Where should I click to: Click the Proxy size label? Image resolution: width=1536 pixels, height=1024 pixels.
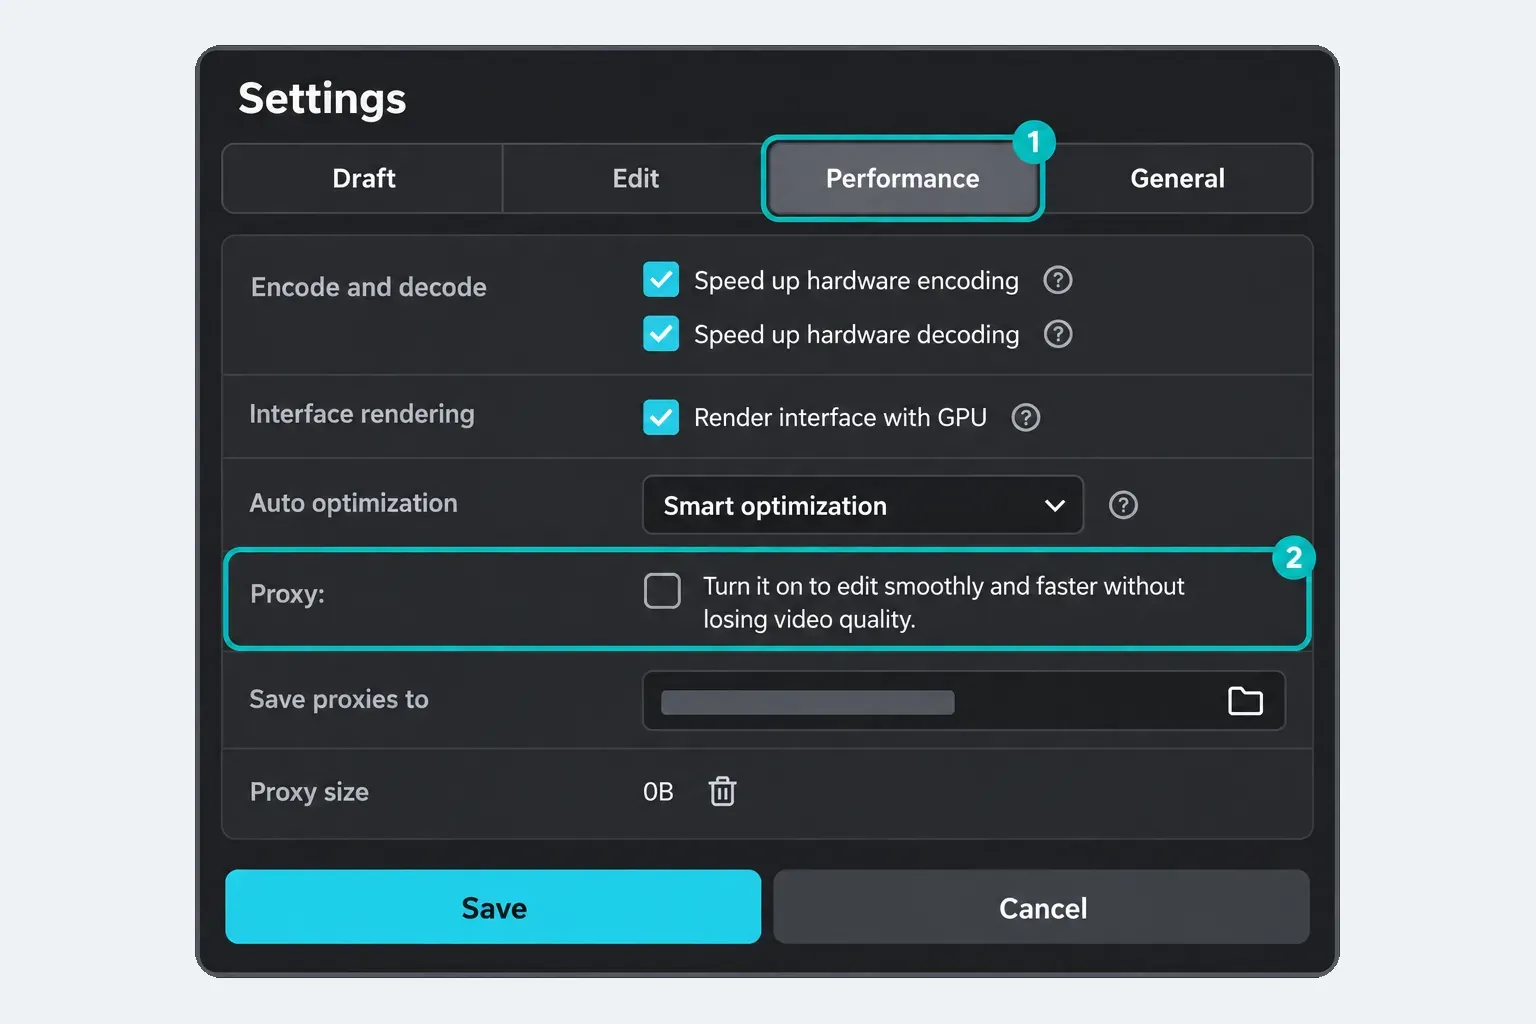point(309,792)
